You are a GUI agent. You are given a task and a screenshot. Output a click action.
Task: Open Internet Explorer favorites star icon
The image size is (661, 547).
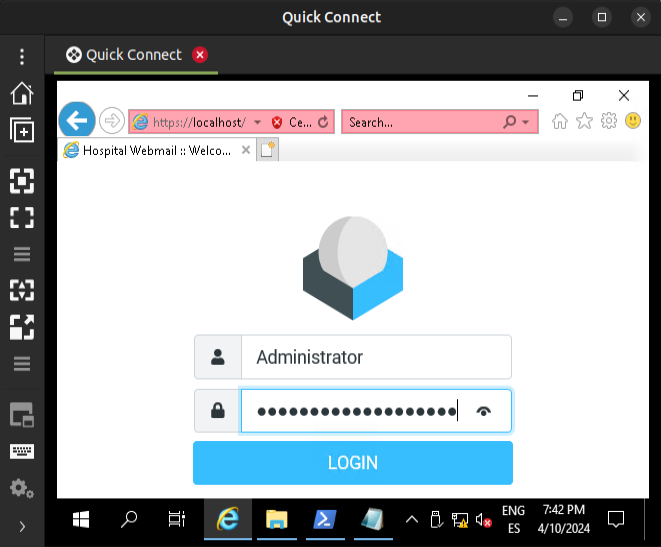tap(584, 121)
